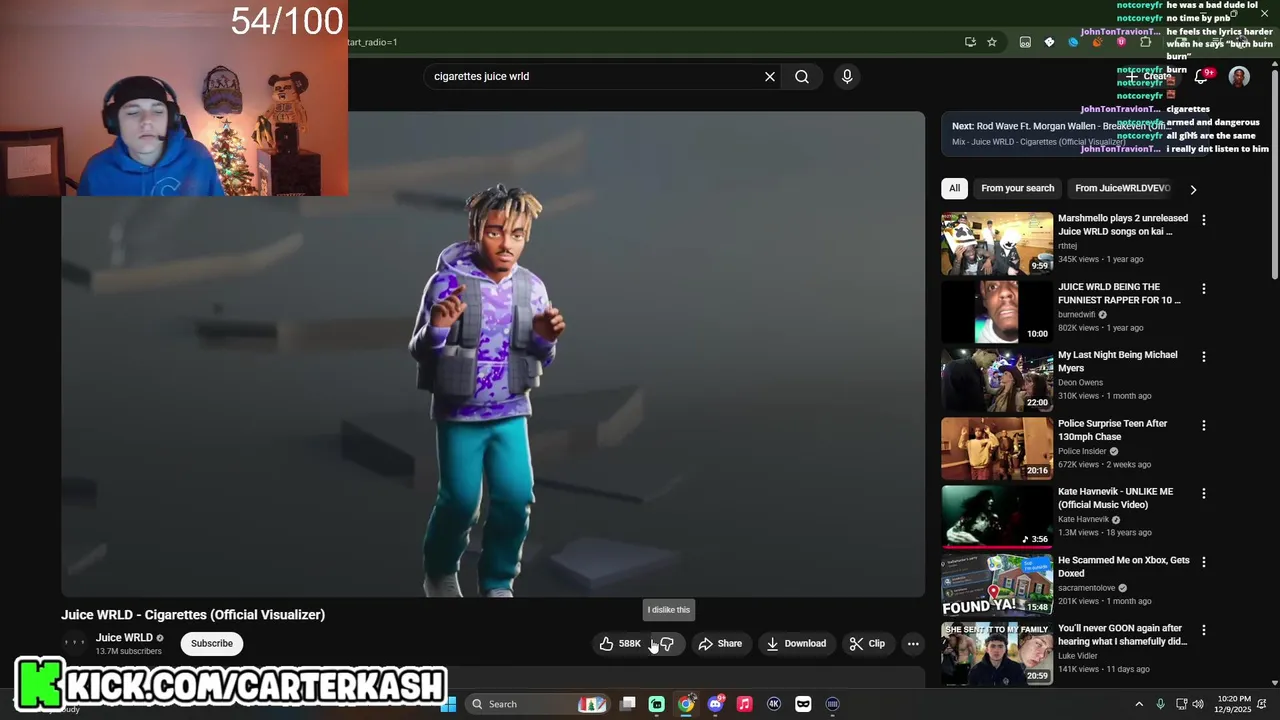The image size is (1280, 720).
Task: Visit the Luke Vidler channel
Action: click(1079, 656)
